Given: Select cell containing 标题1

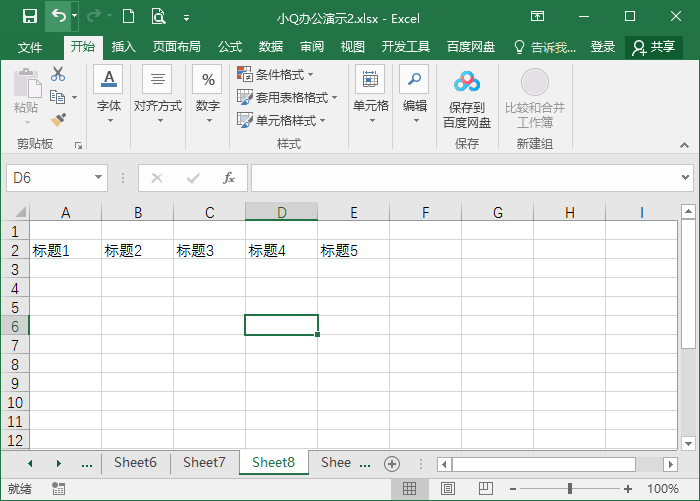Looking at the screenshot, I should [66, 250].
